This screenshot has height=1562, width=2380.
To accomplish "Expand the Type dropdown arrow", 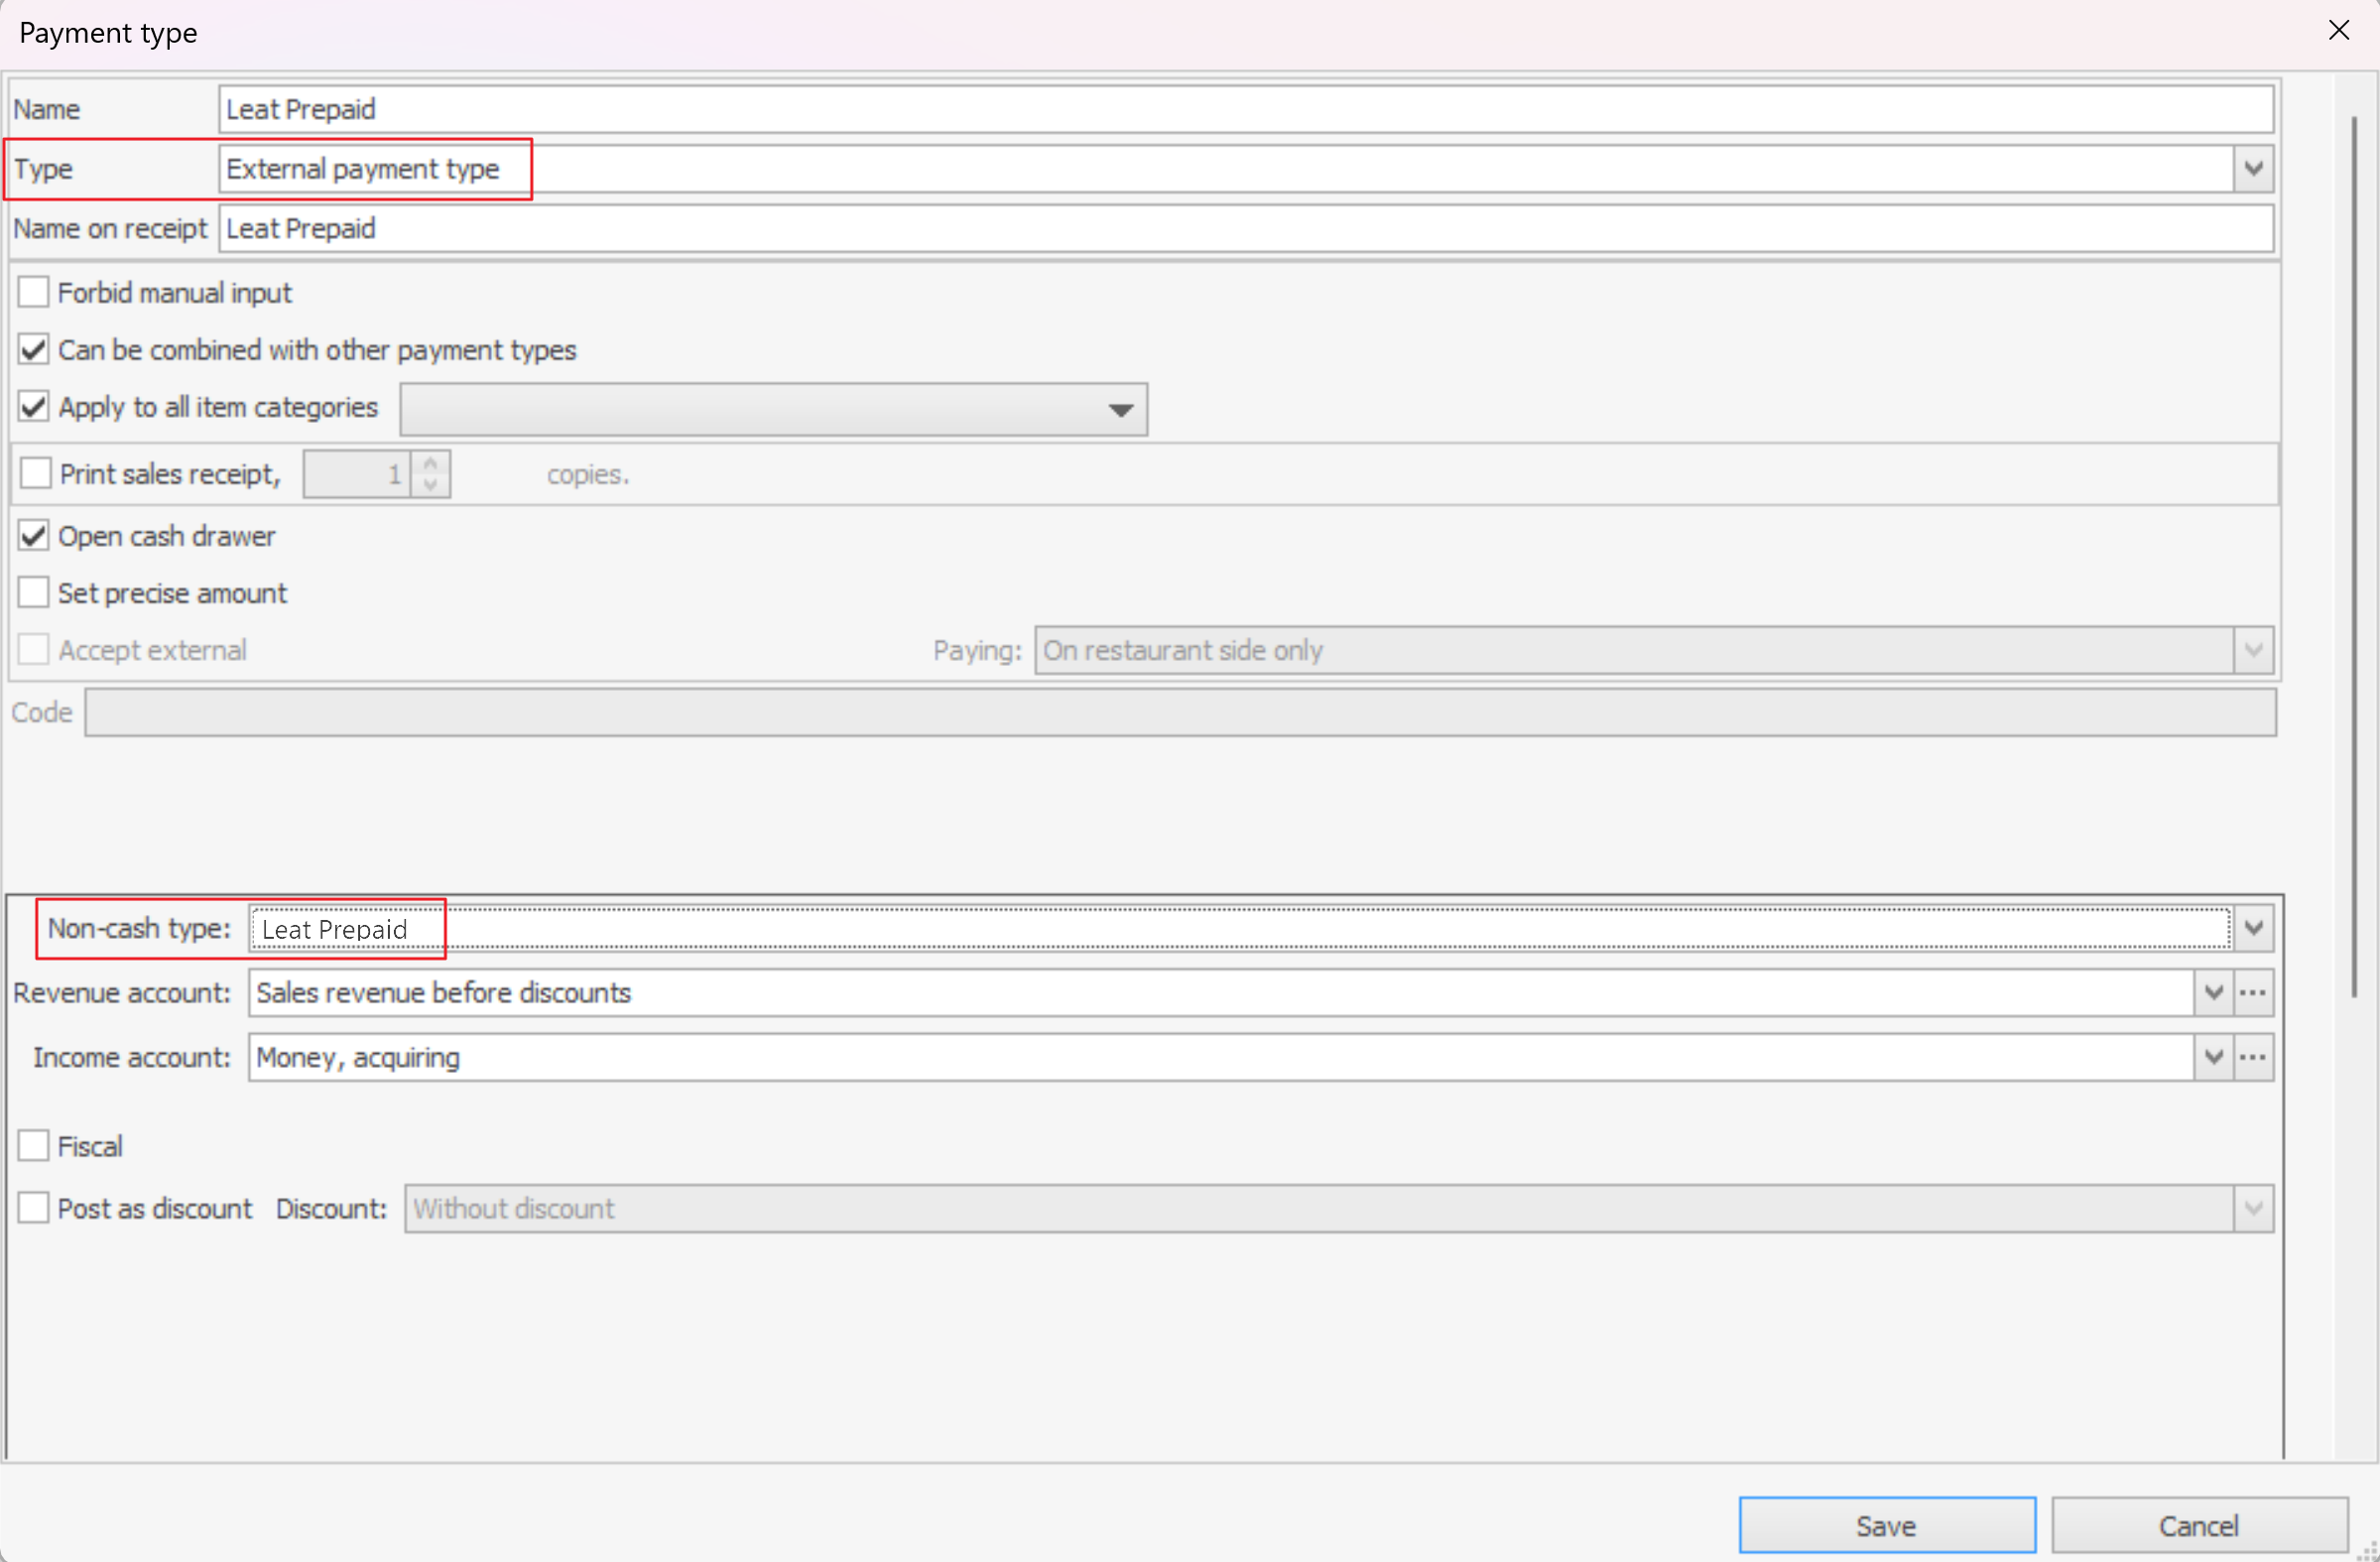I will point(2253,169).
